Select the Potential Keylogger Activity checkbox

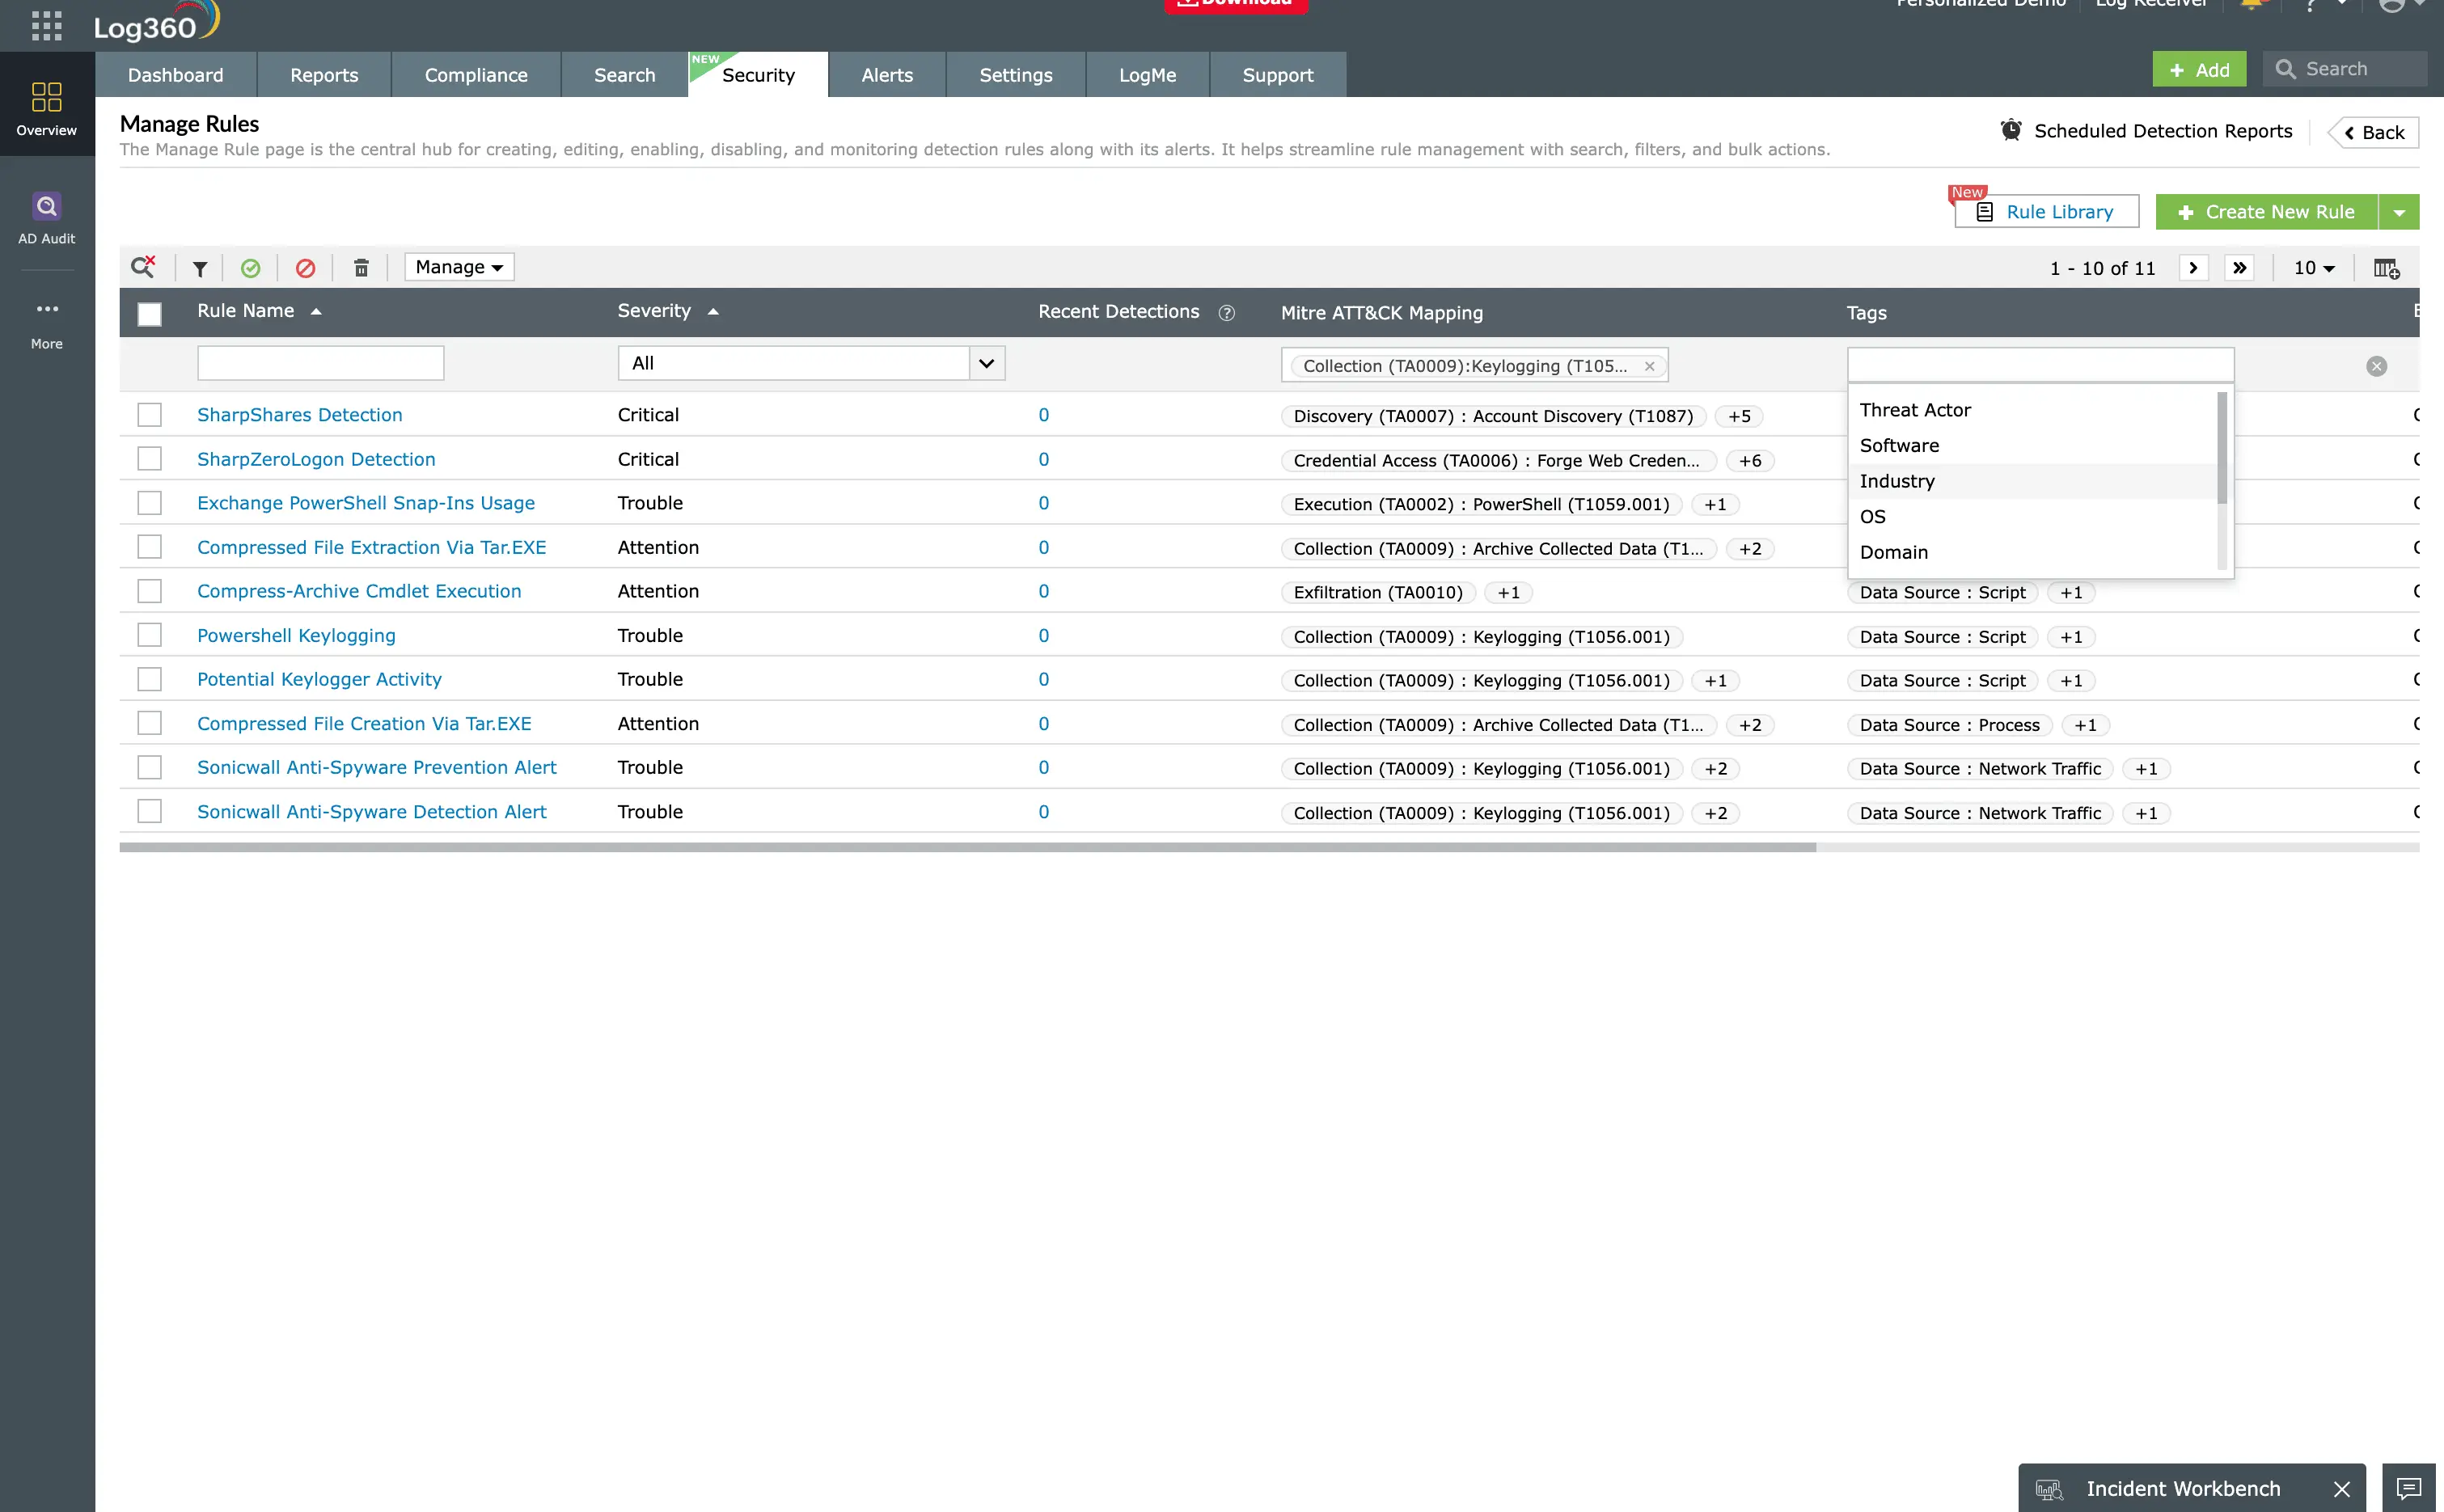pyautogui.click(x=149, y=679)
